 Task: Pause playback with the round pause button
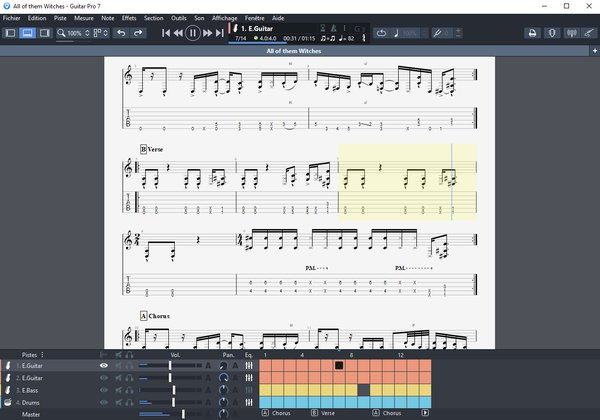[x=192, y=33]
